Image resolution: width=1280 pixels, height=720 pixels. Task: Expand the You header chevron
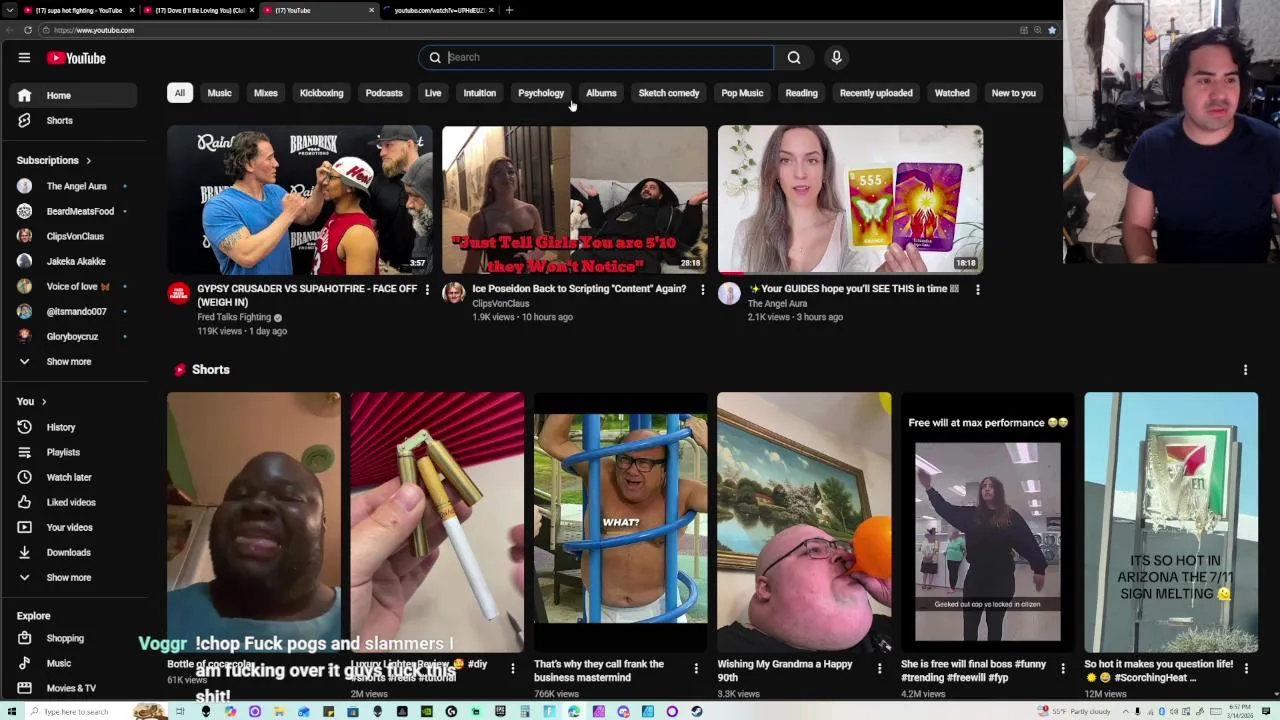pos(44,401)
